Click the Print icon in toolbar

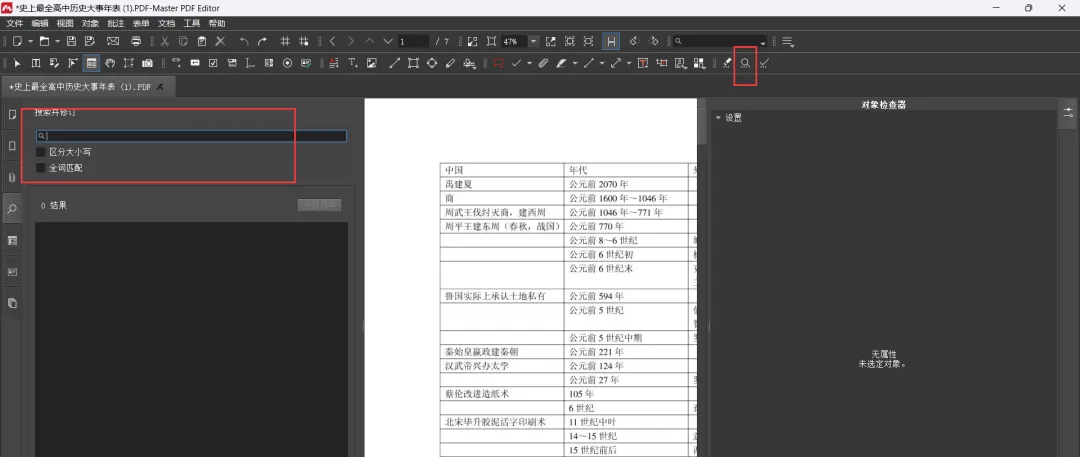point(136,41)
